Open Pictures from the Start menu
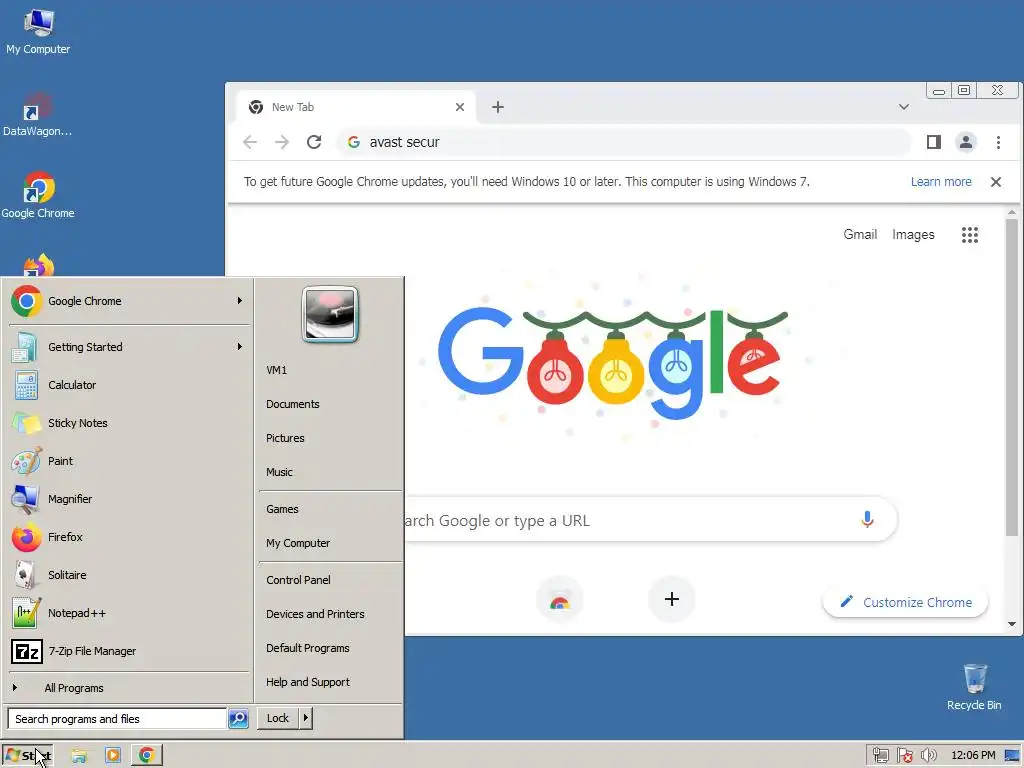 [x=330, y=438]
